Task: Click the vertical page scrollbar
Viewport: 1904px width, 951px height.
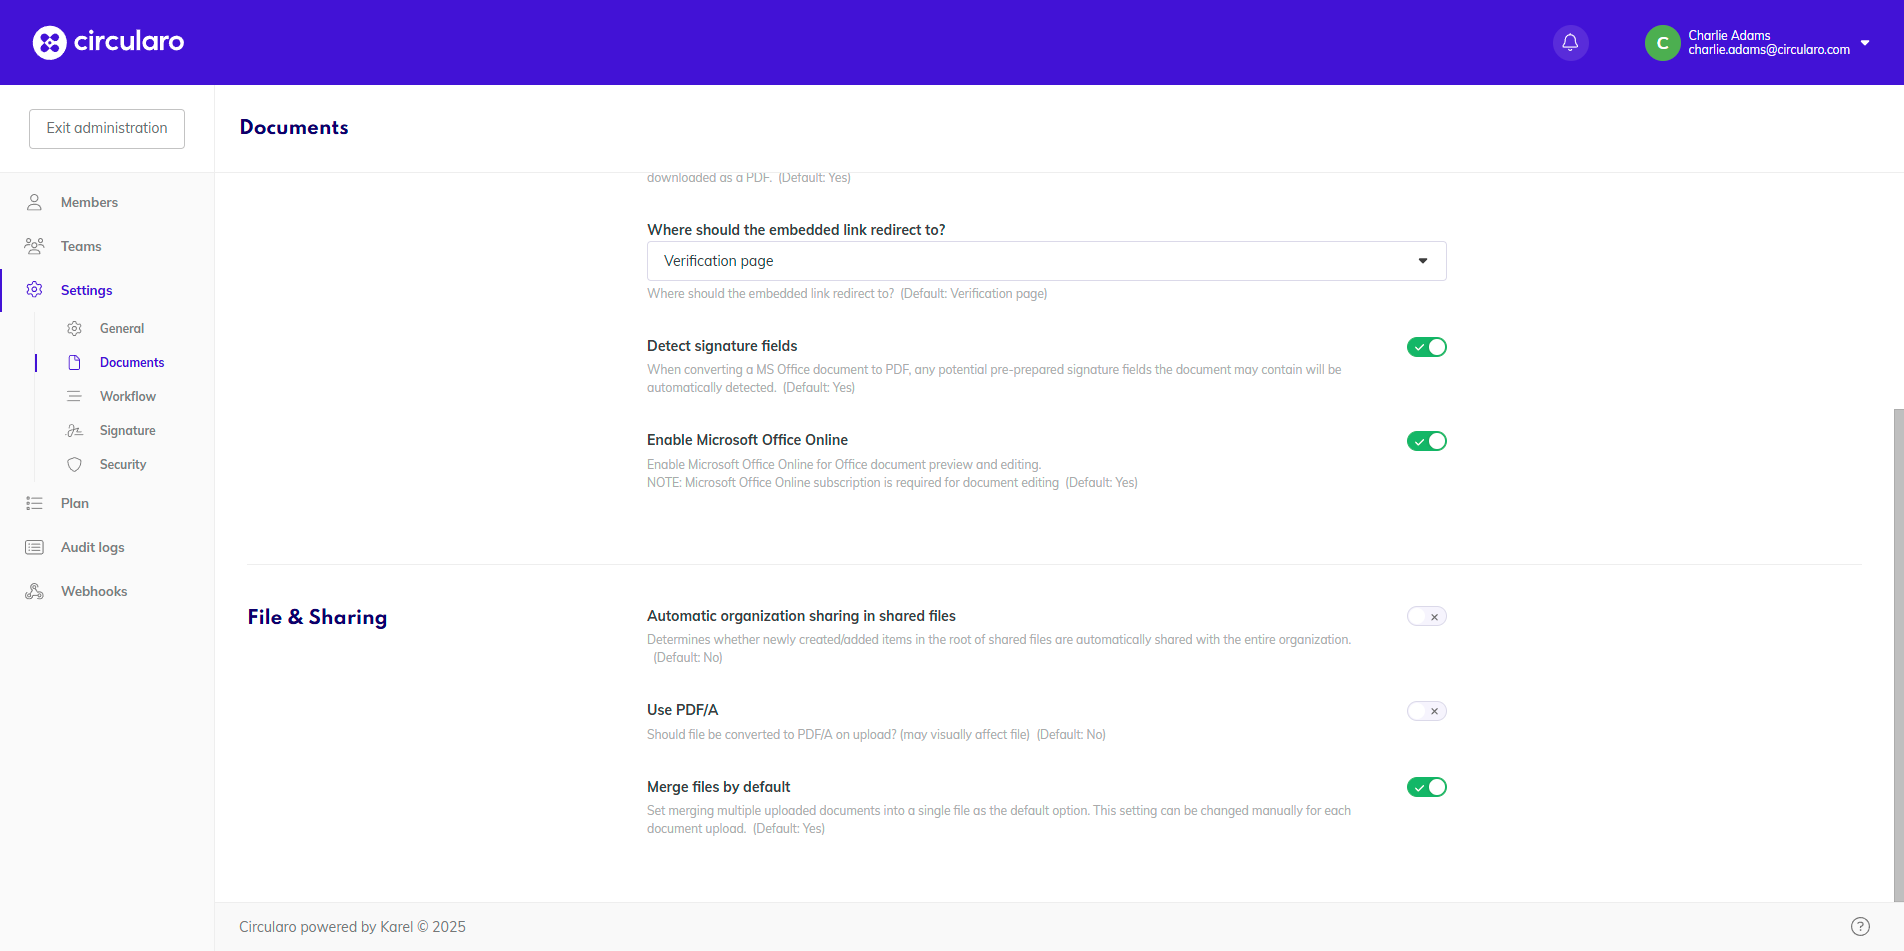Action: tap(1898, 650)
